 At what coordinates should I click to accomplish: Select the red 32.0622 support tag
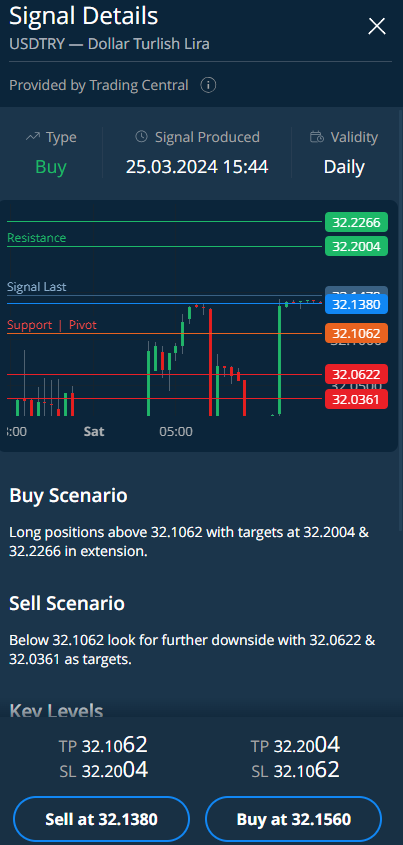click(356, 374)
